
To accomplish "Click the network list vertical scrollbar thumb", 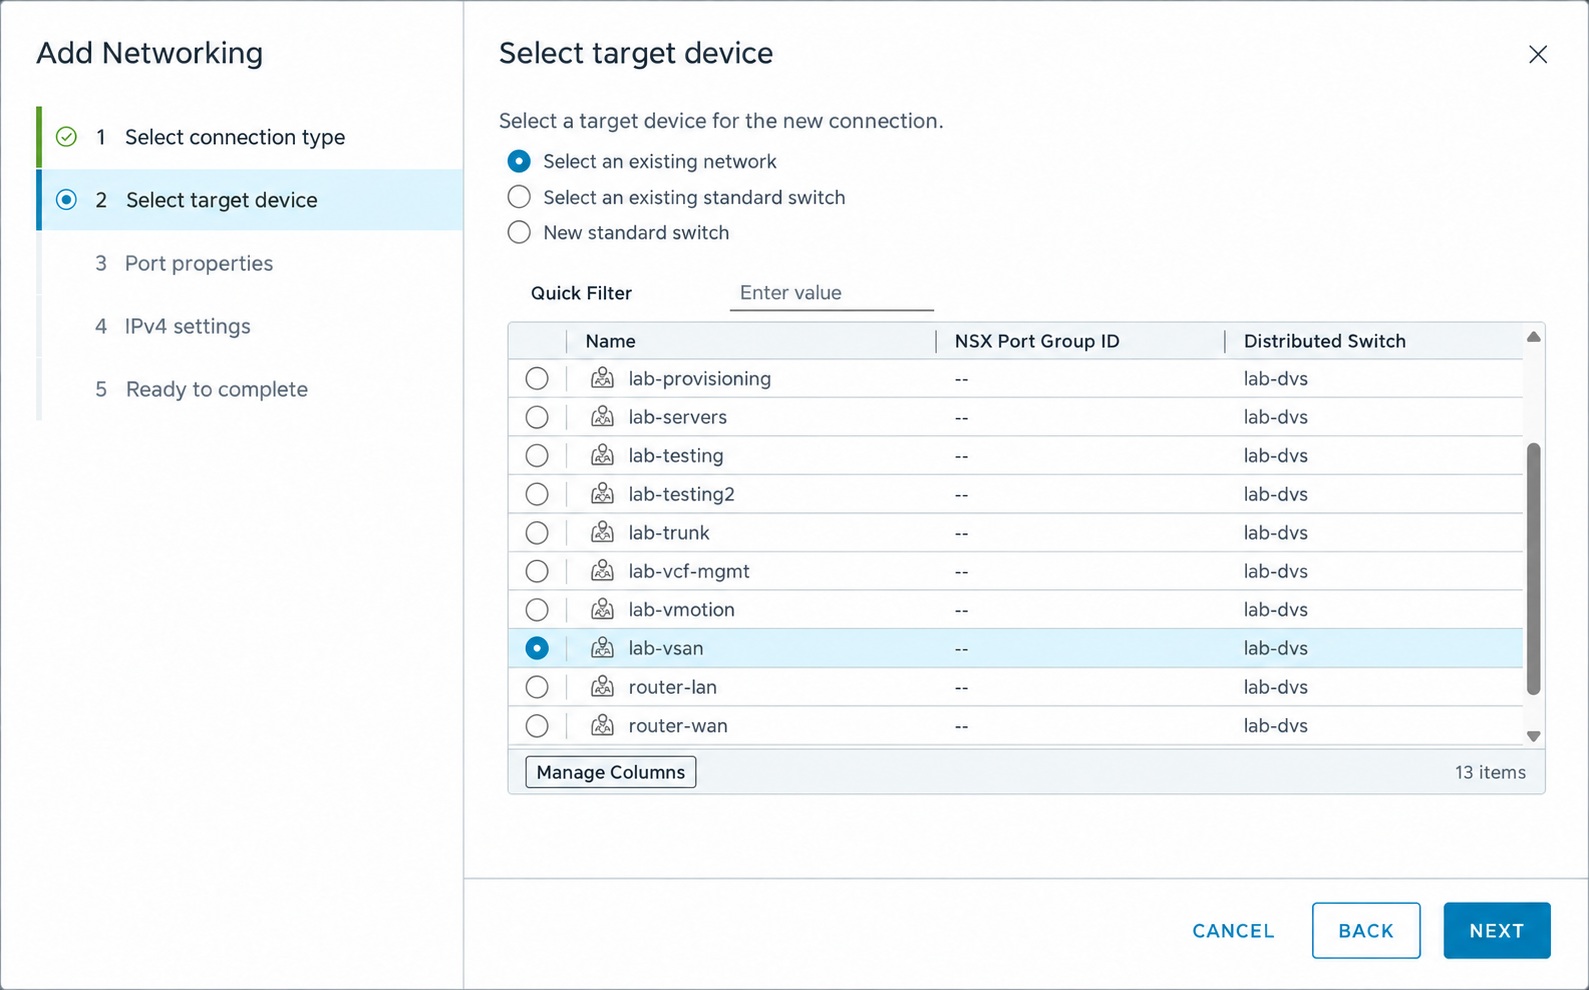I will [x=1534, y=568].
